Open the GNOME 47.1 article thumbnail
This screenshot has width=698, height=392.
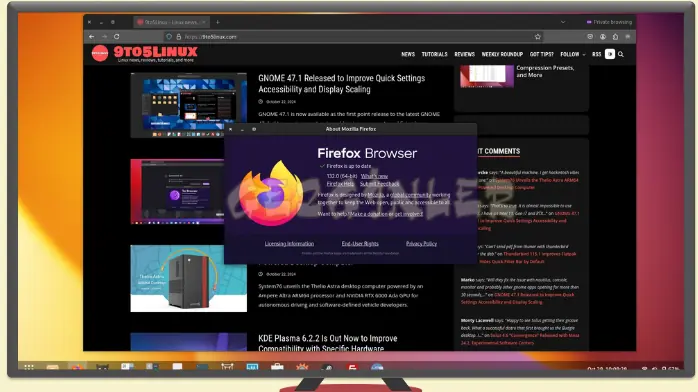[189, 105]
